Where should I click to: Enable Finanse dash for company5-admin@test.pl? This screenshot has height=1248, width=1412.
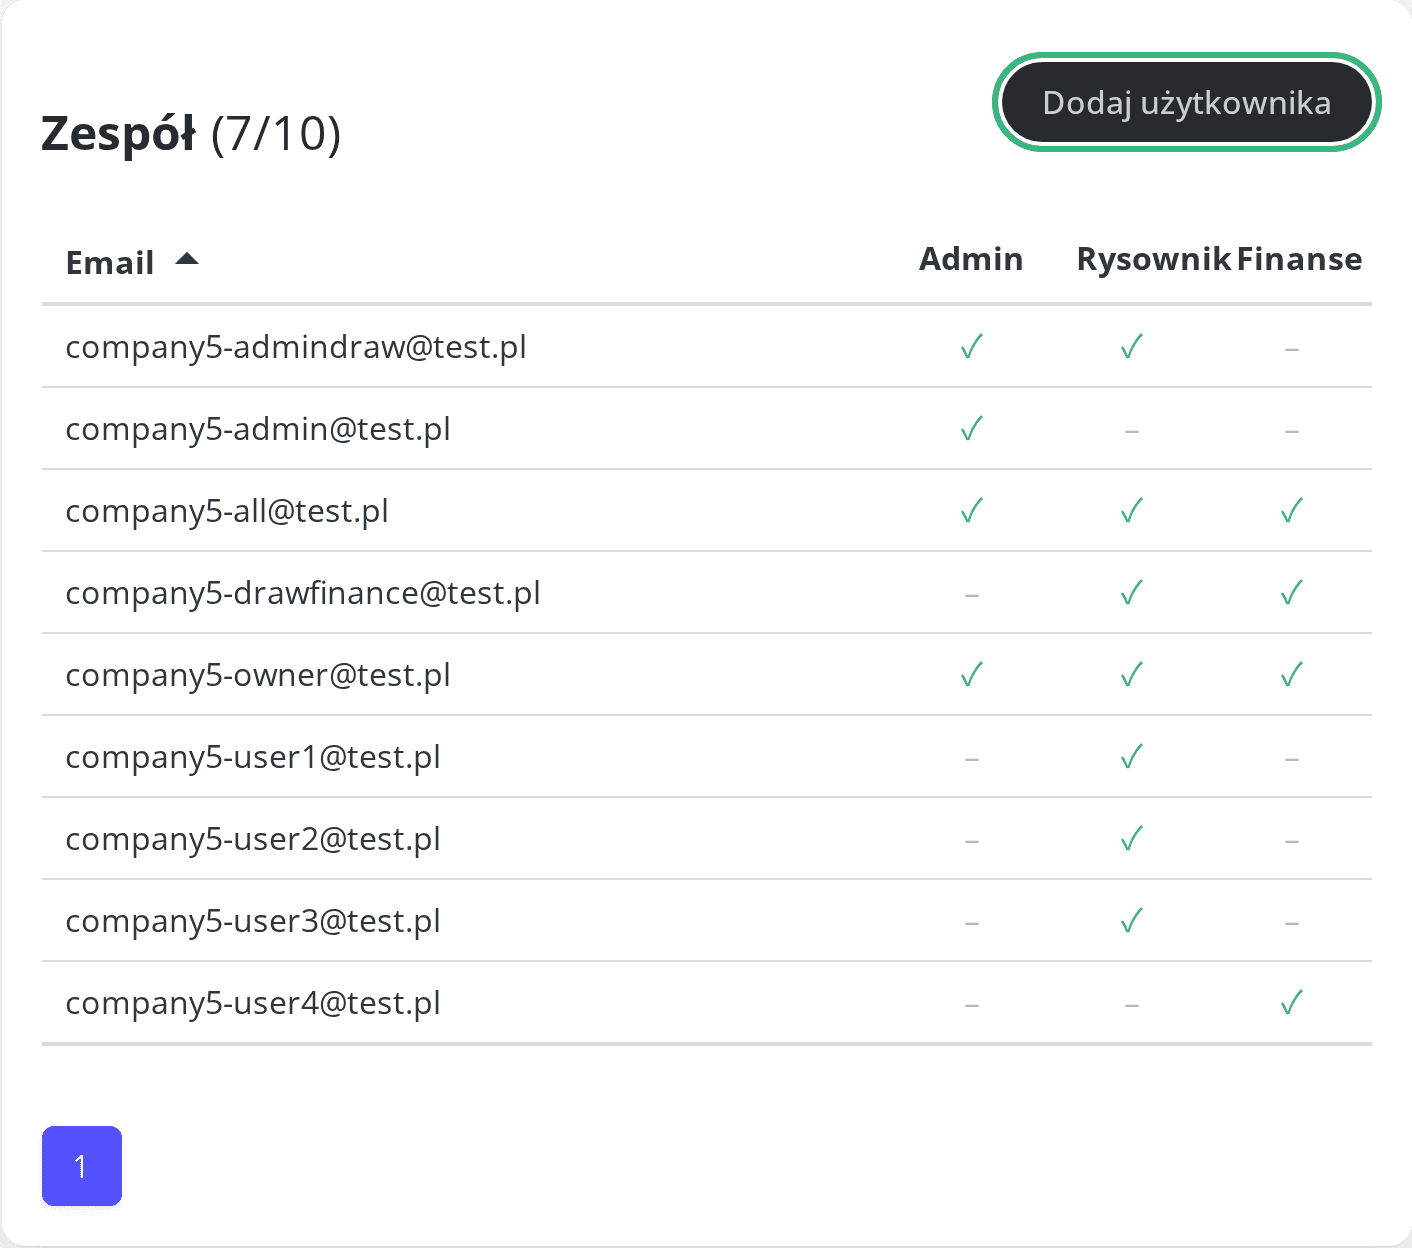1292,432
